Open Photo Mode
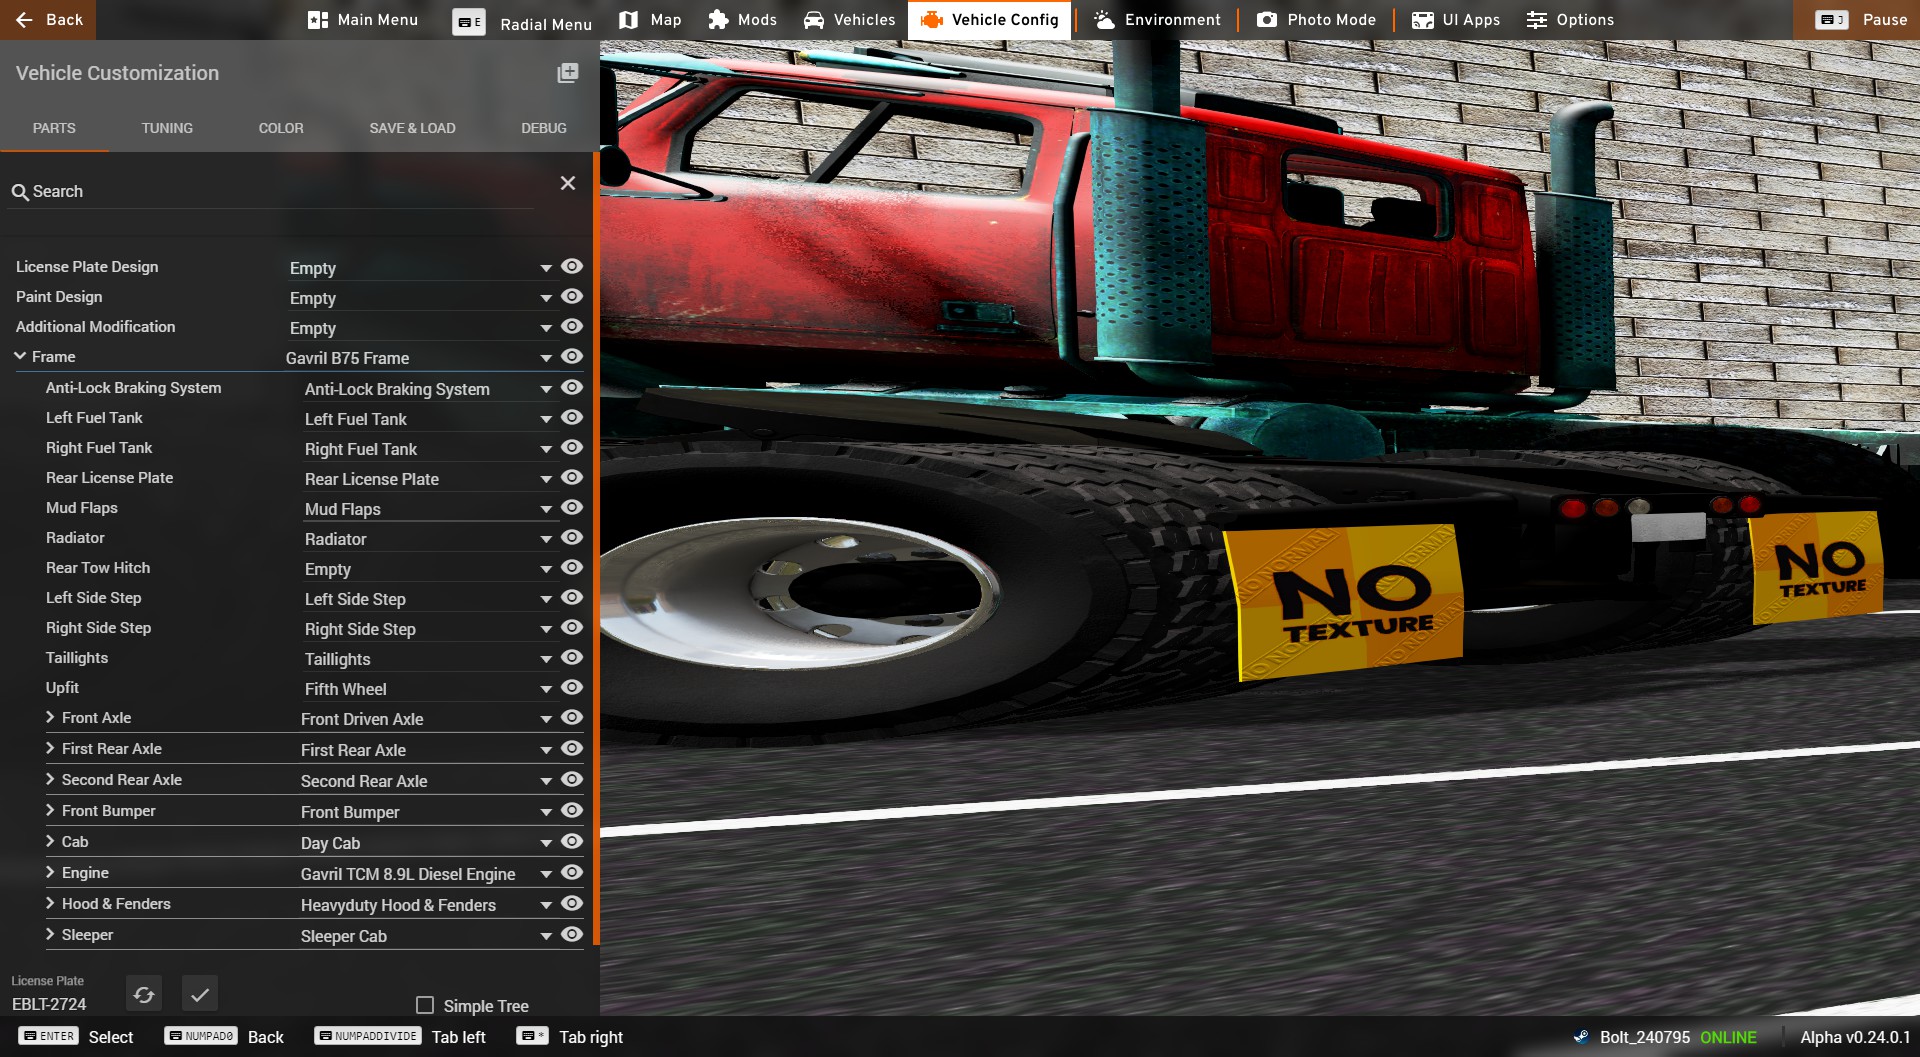 [1316, 20]
